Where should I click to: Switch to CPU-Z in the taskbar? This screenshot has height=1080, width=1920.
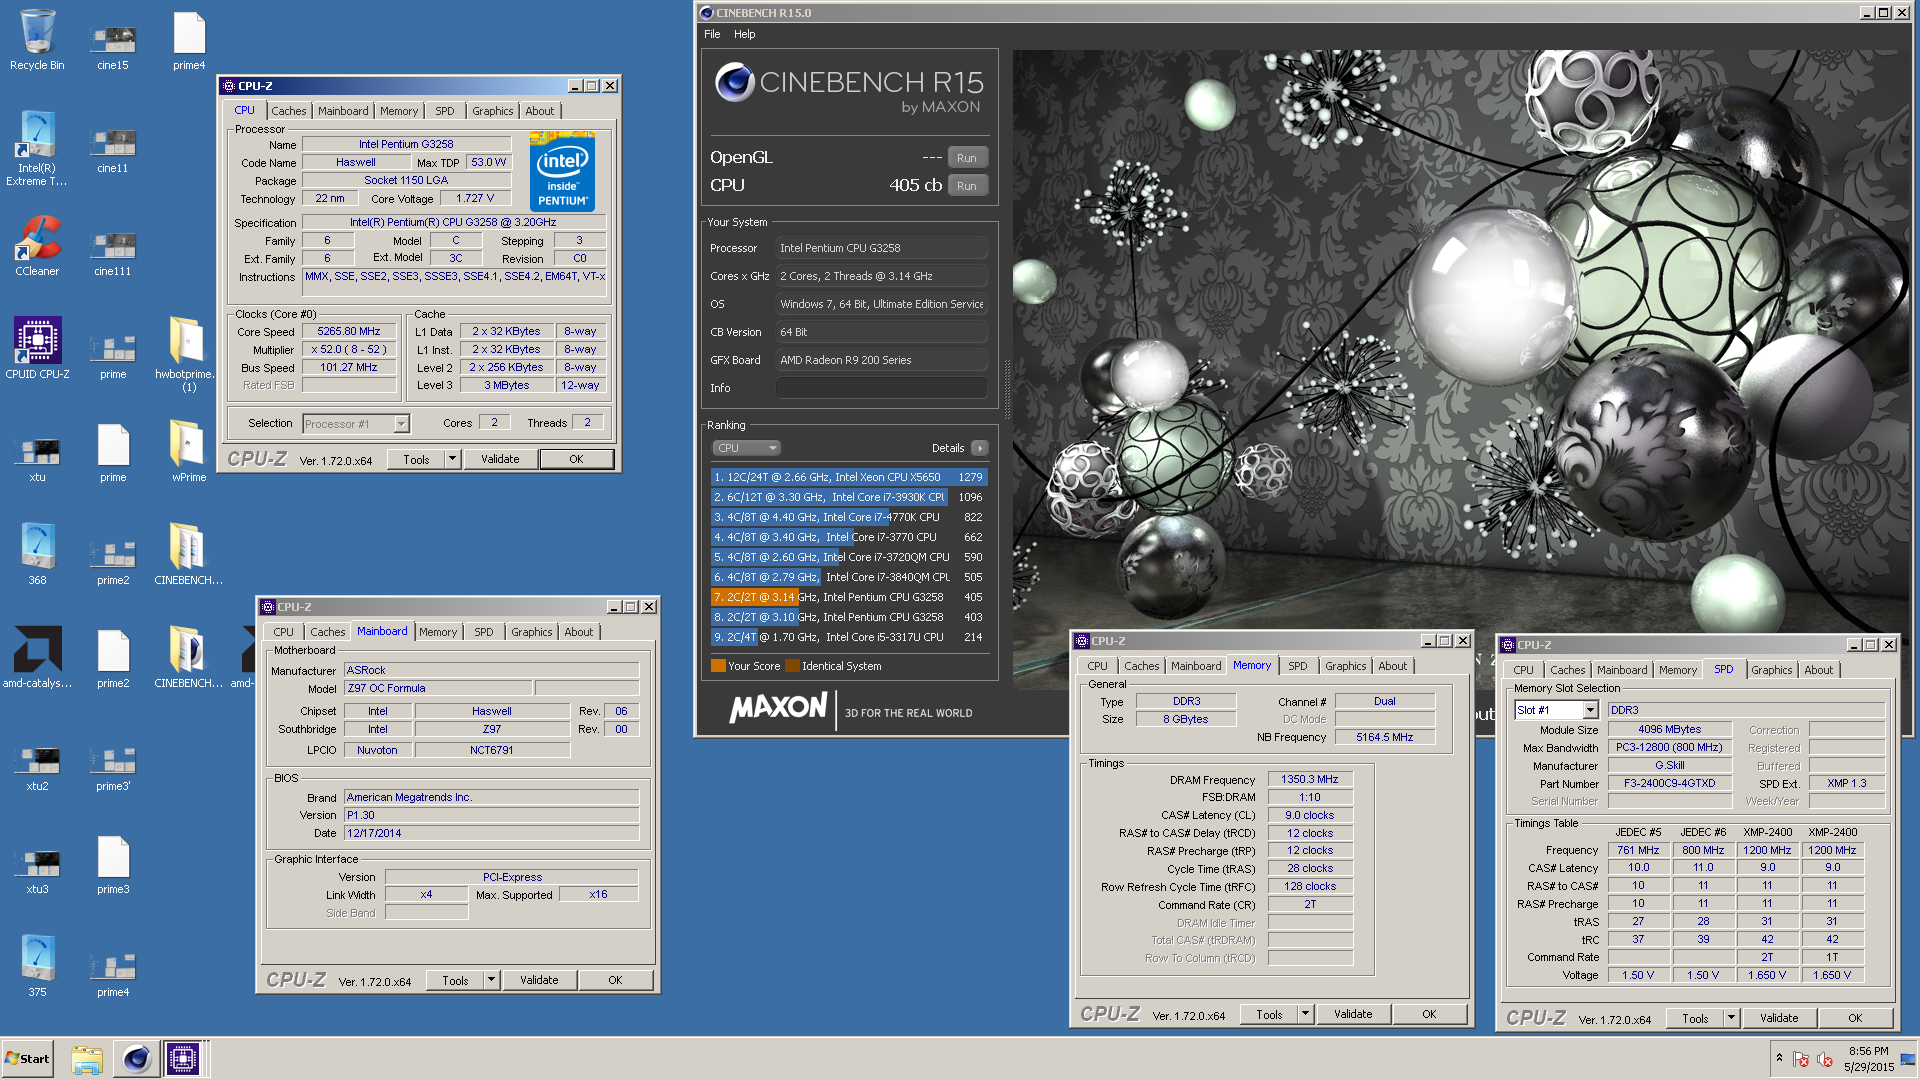tap(183, 1058)
